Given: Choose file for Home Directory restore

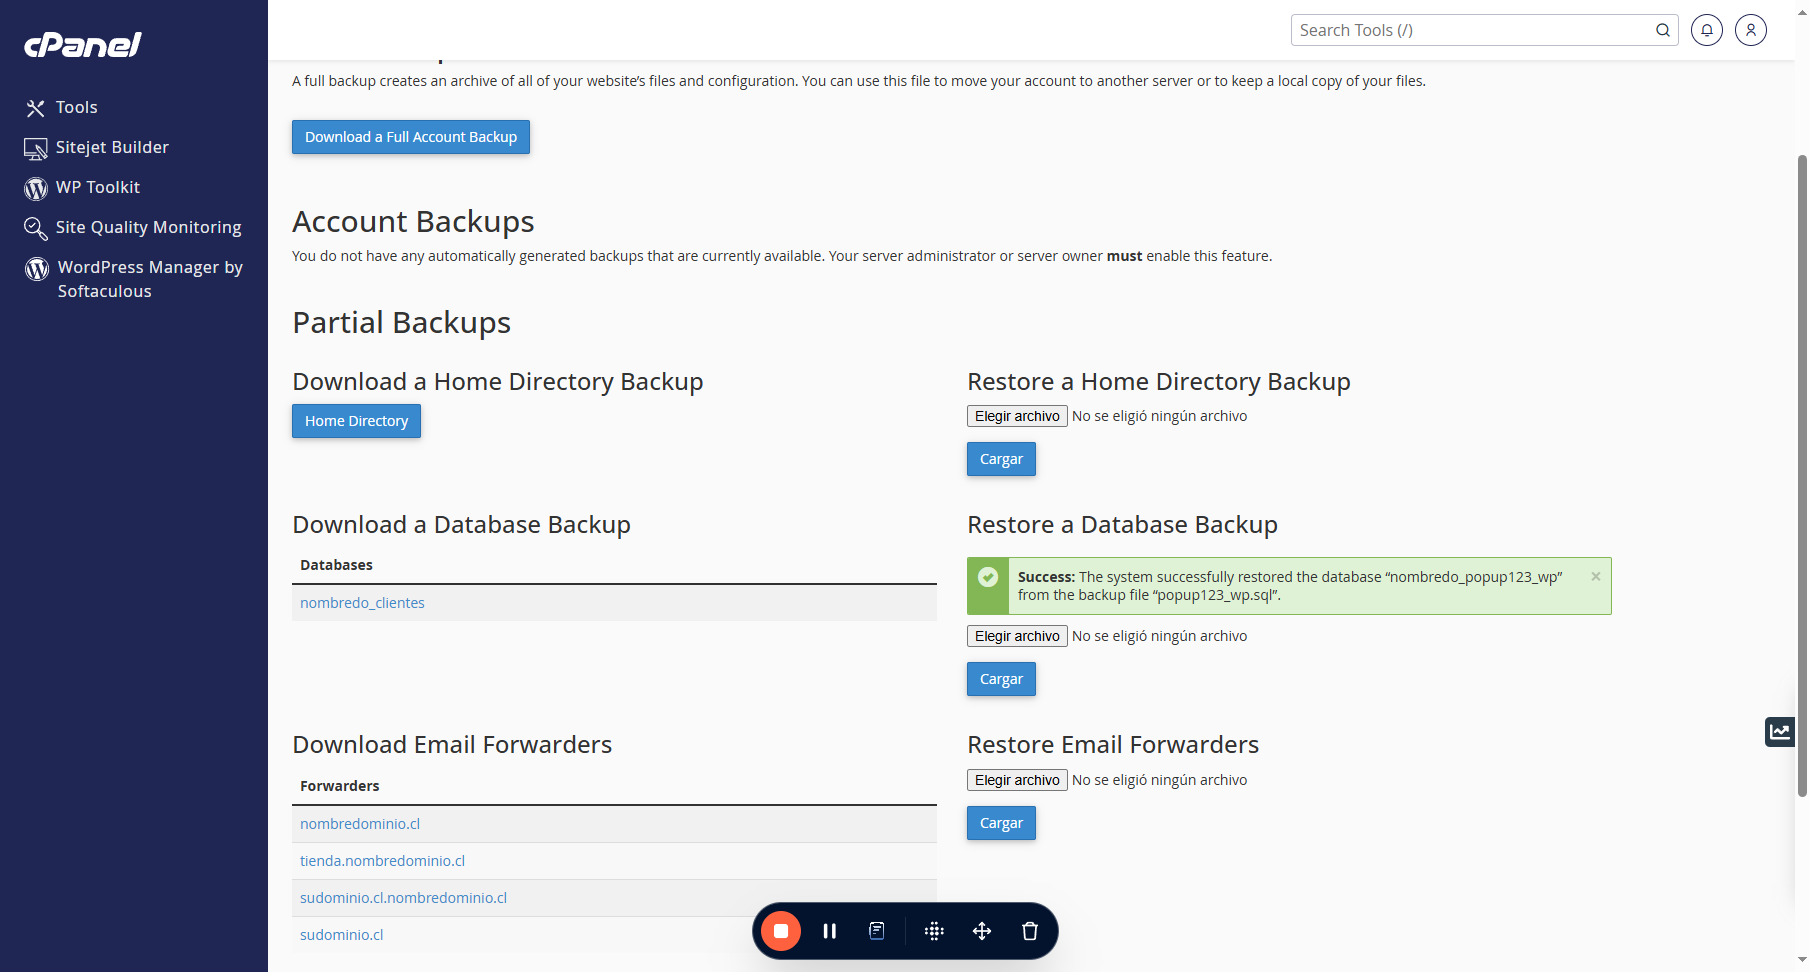Looking at the screenshot, I should [1017, 416].
